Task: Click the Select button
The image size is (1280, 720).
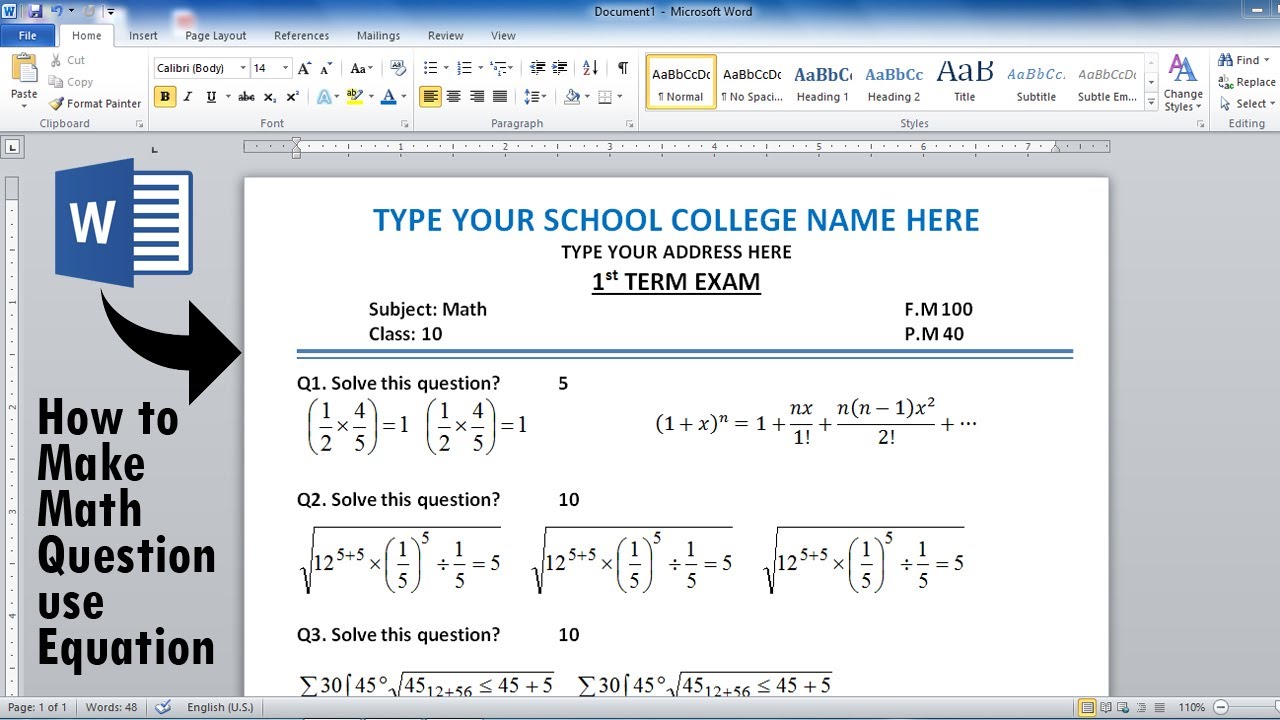Action: pyautogui.click(x=1245, y=104)
